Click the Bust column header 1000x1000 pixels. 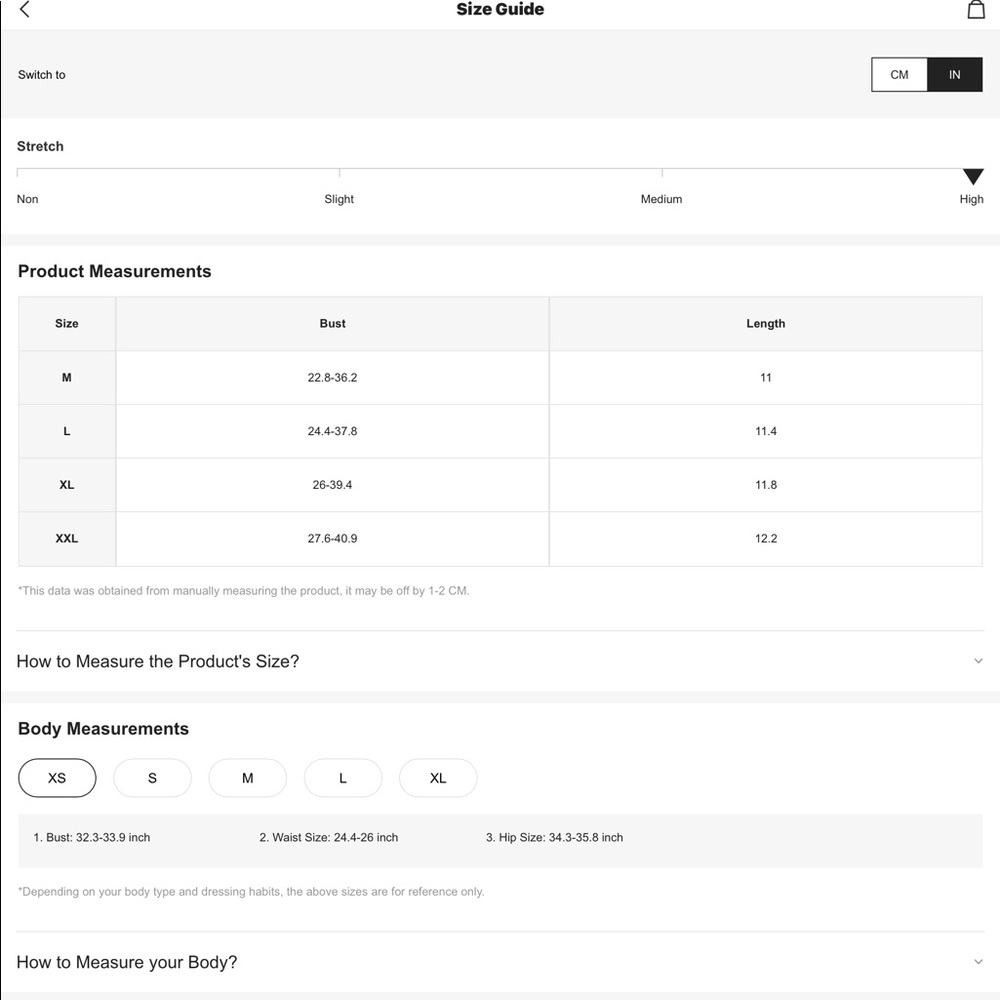(332, 324)
